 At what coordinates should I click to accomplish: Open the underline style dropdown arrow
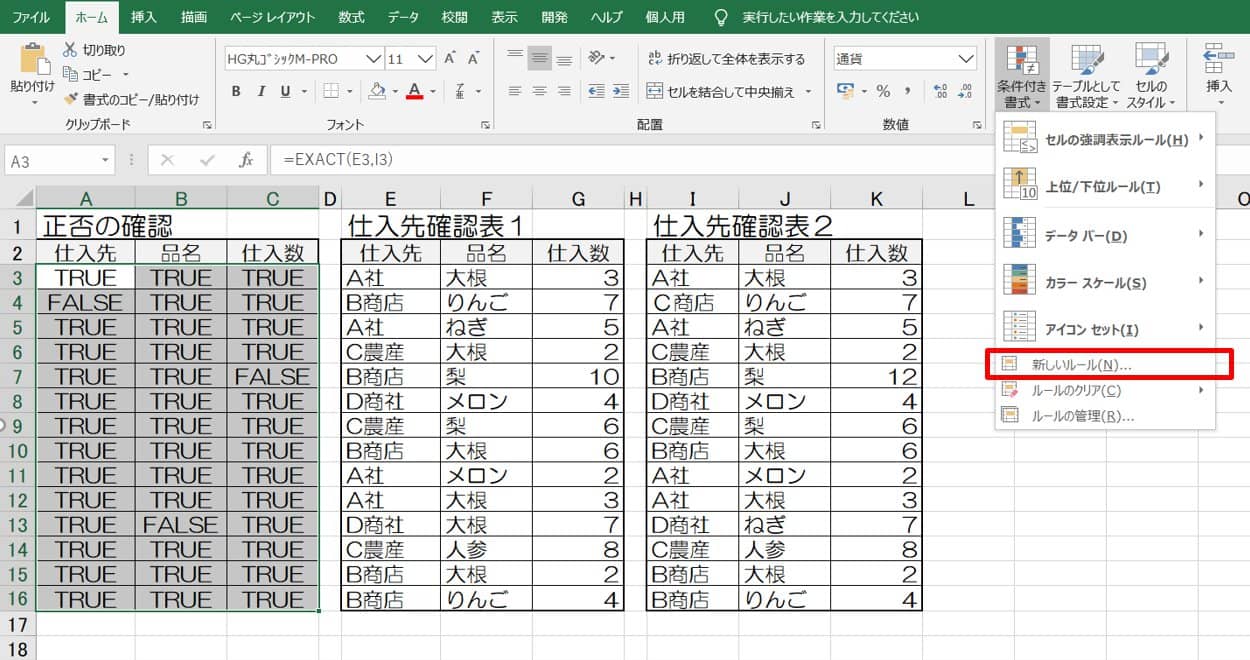(304, 92)
